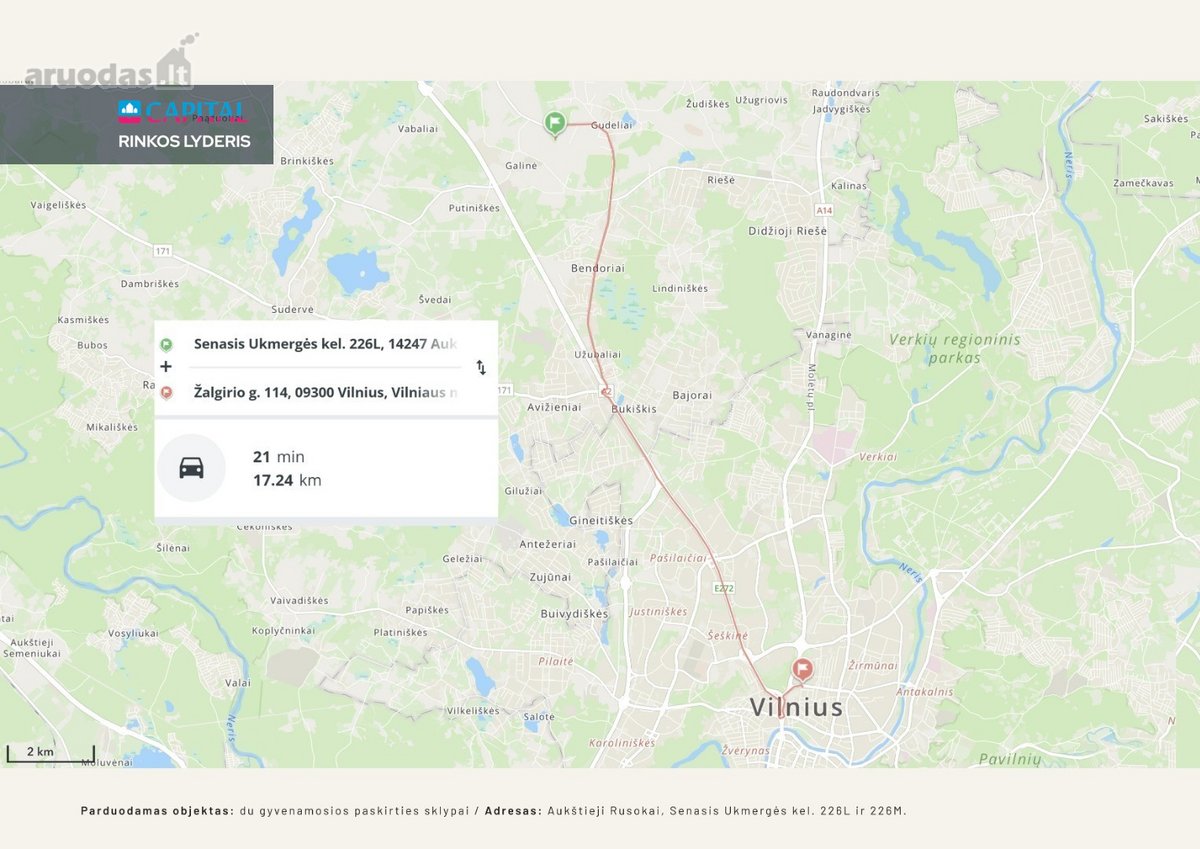1200x849 pixels.
Task: Click the Bukiškis map label
Action: click(633, 408)
